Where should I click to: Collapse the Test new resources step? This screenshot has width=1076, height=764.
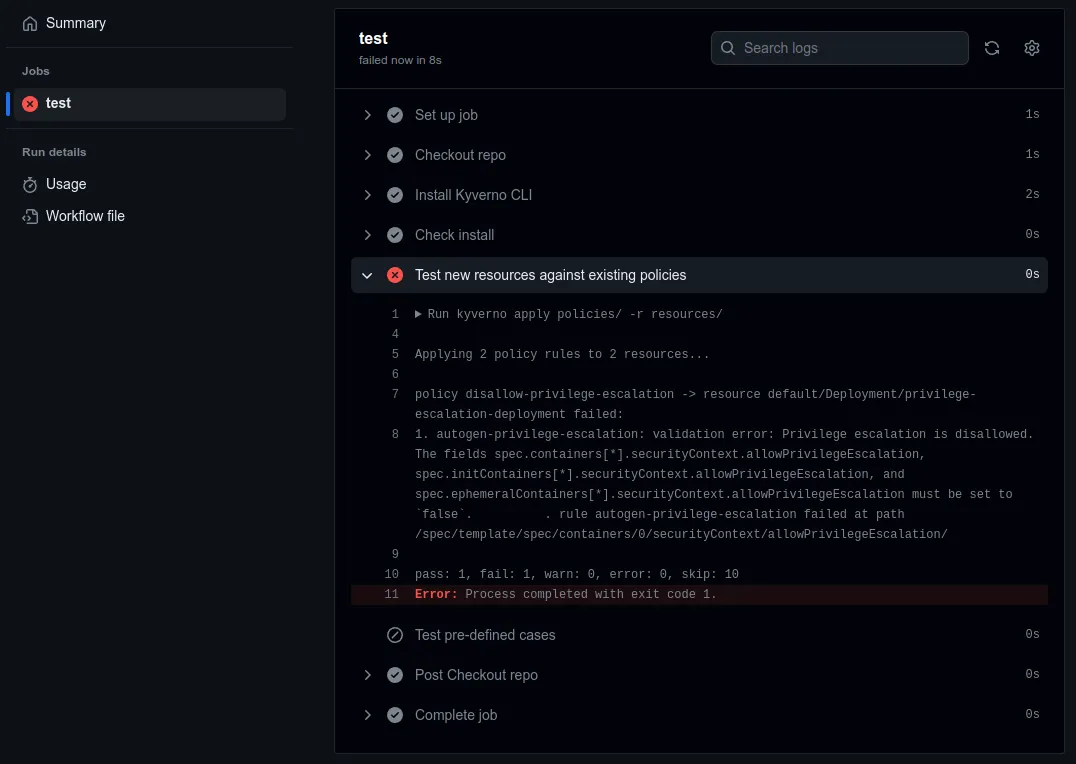pos(368,275)
